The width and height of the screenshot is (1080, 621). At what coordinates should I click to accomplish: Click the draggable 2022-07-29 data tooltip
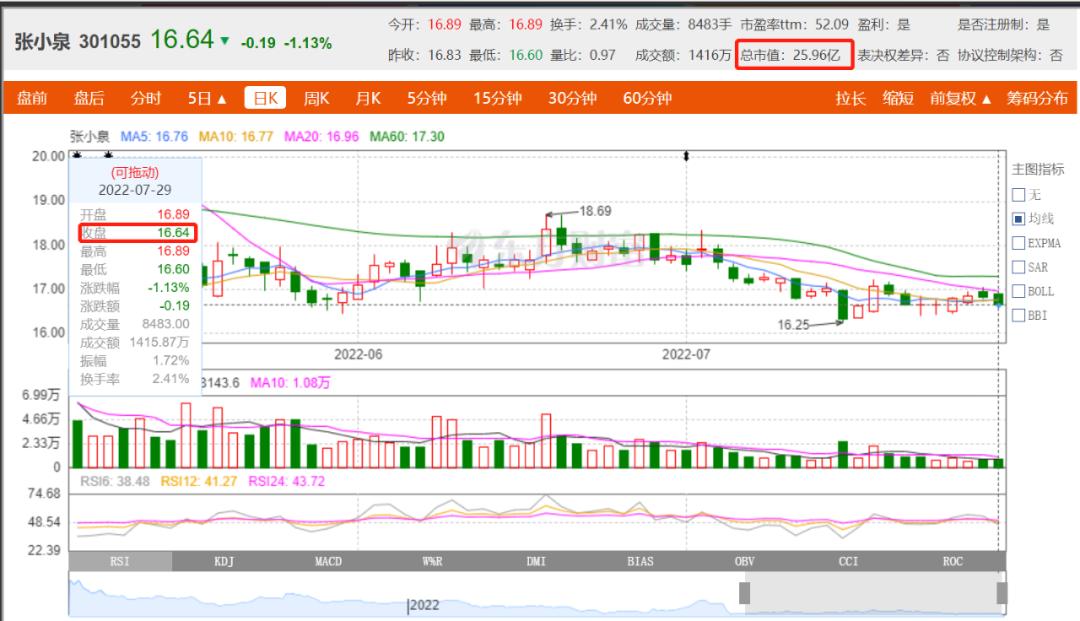134,180
